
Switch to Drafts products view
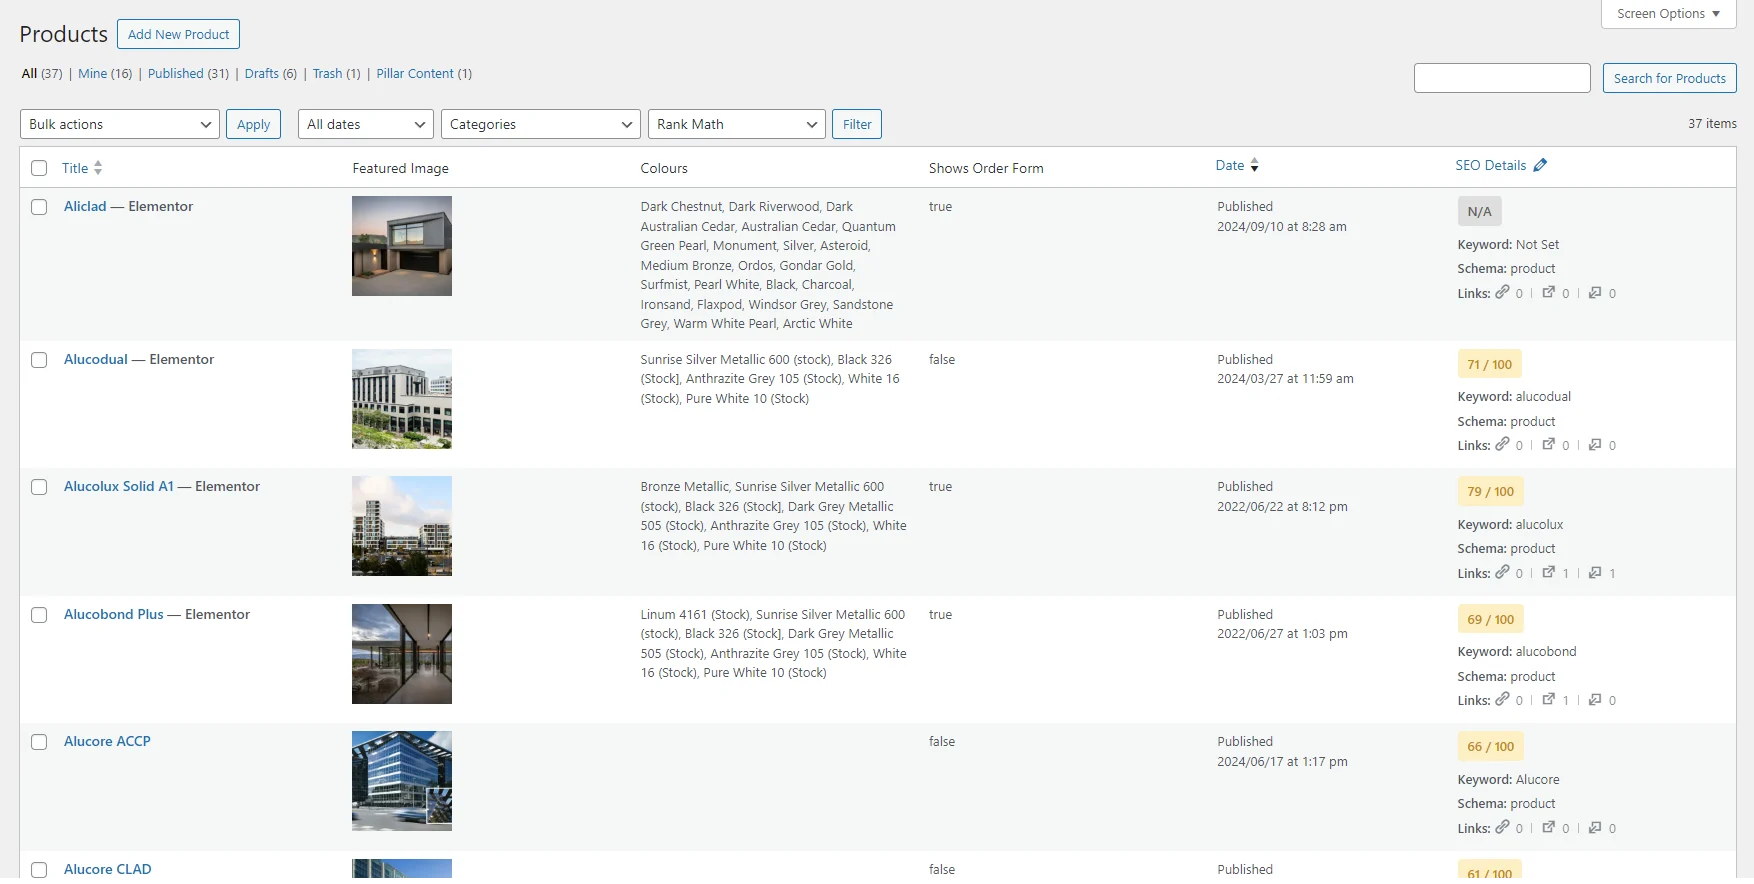click(262, 74)
